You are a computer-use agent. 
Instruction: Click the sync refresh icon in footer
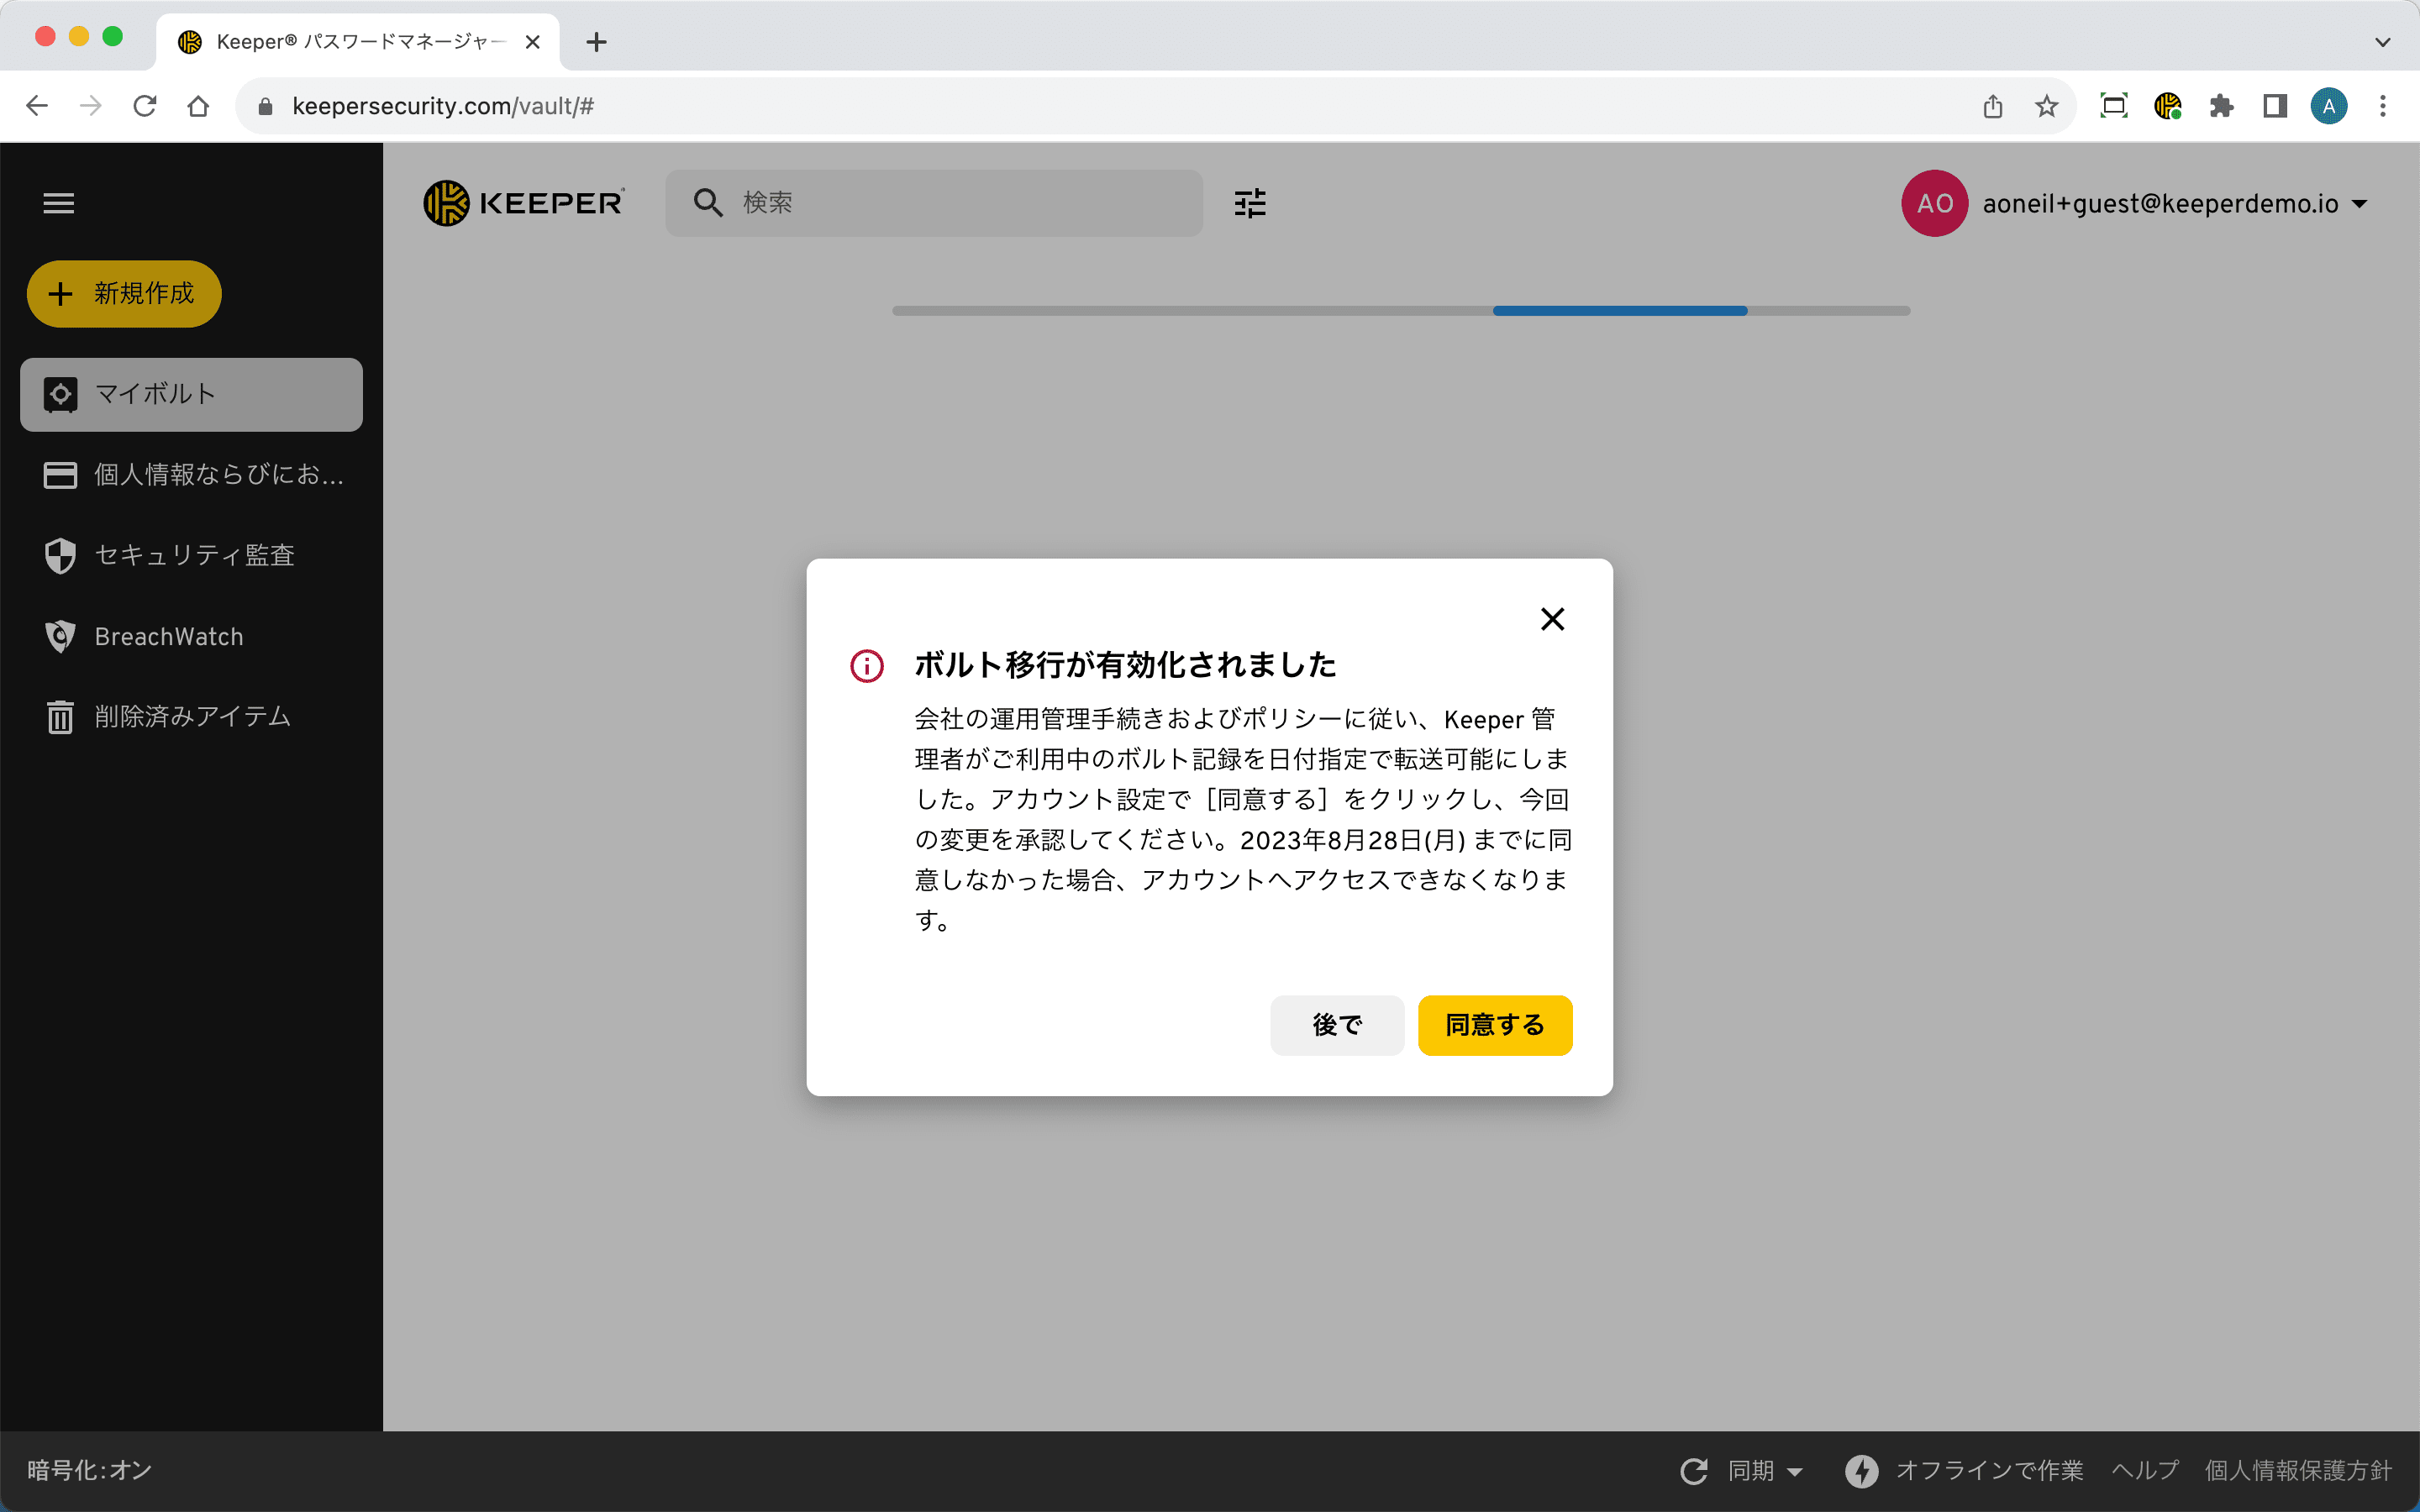(x=1694, y=1470)
